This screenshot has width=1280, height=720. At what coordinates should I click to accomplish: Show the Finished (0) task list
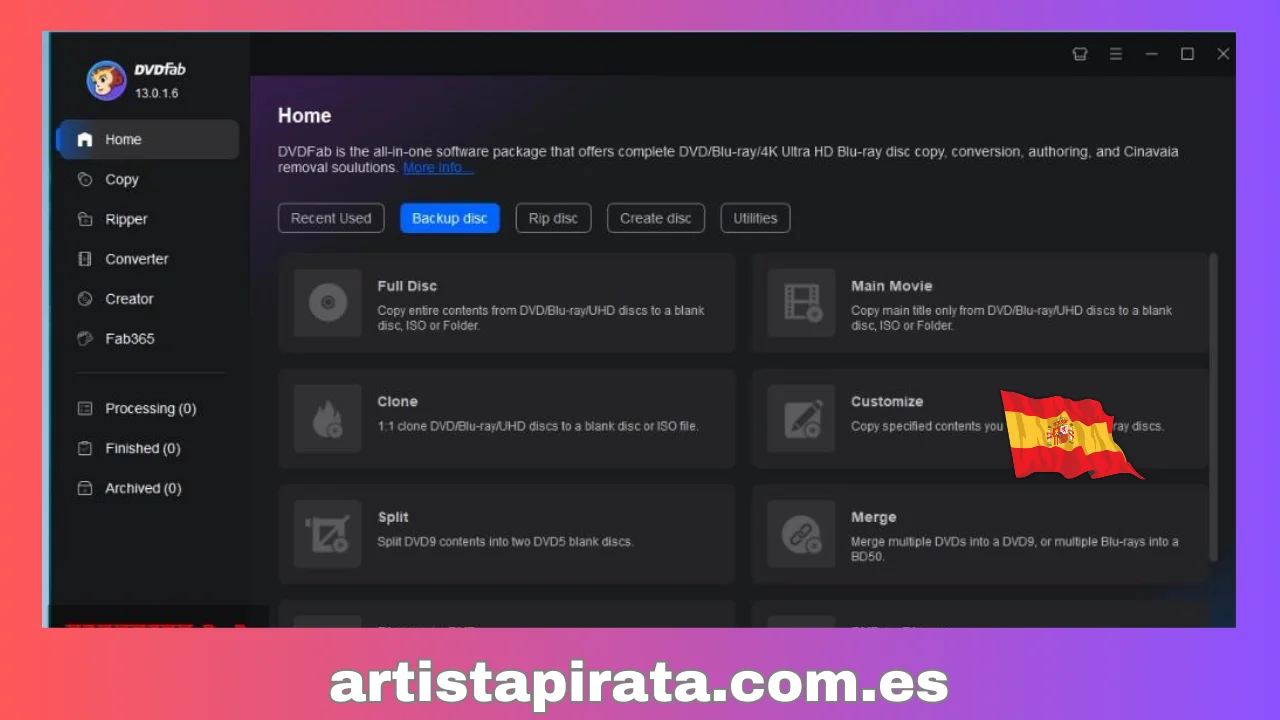(x=143, y=448)
